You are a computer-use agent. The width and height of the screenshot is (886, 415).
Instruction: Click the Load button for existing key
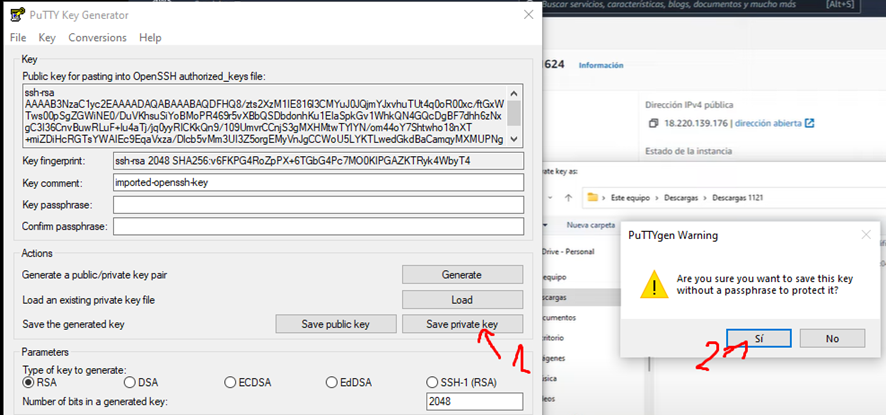point(462,300)
